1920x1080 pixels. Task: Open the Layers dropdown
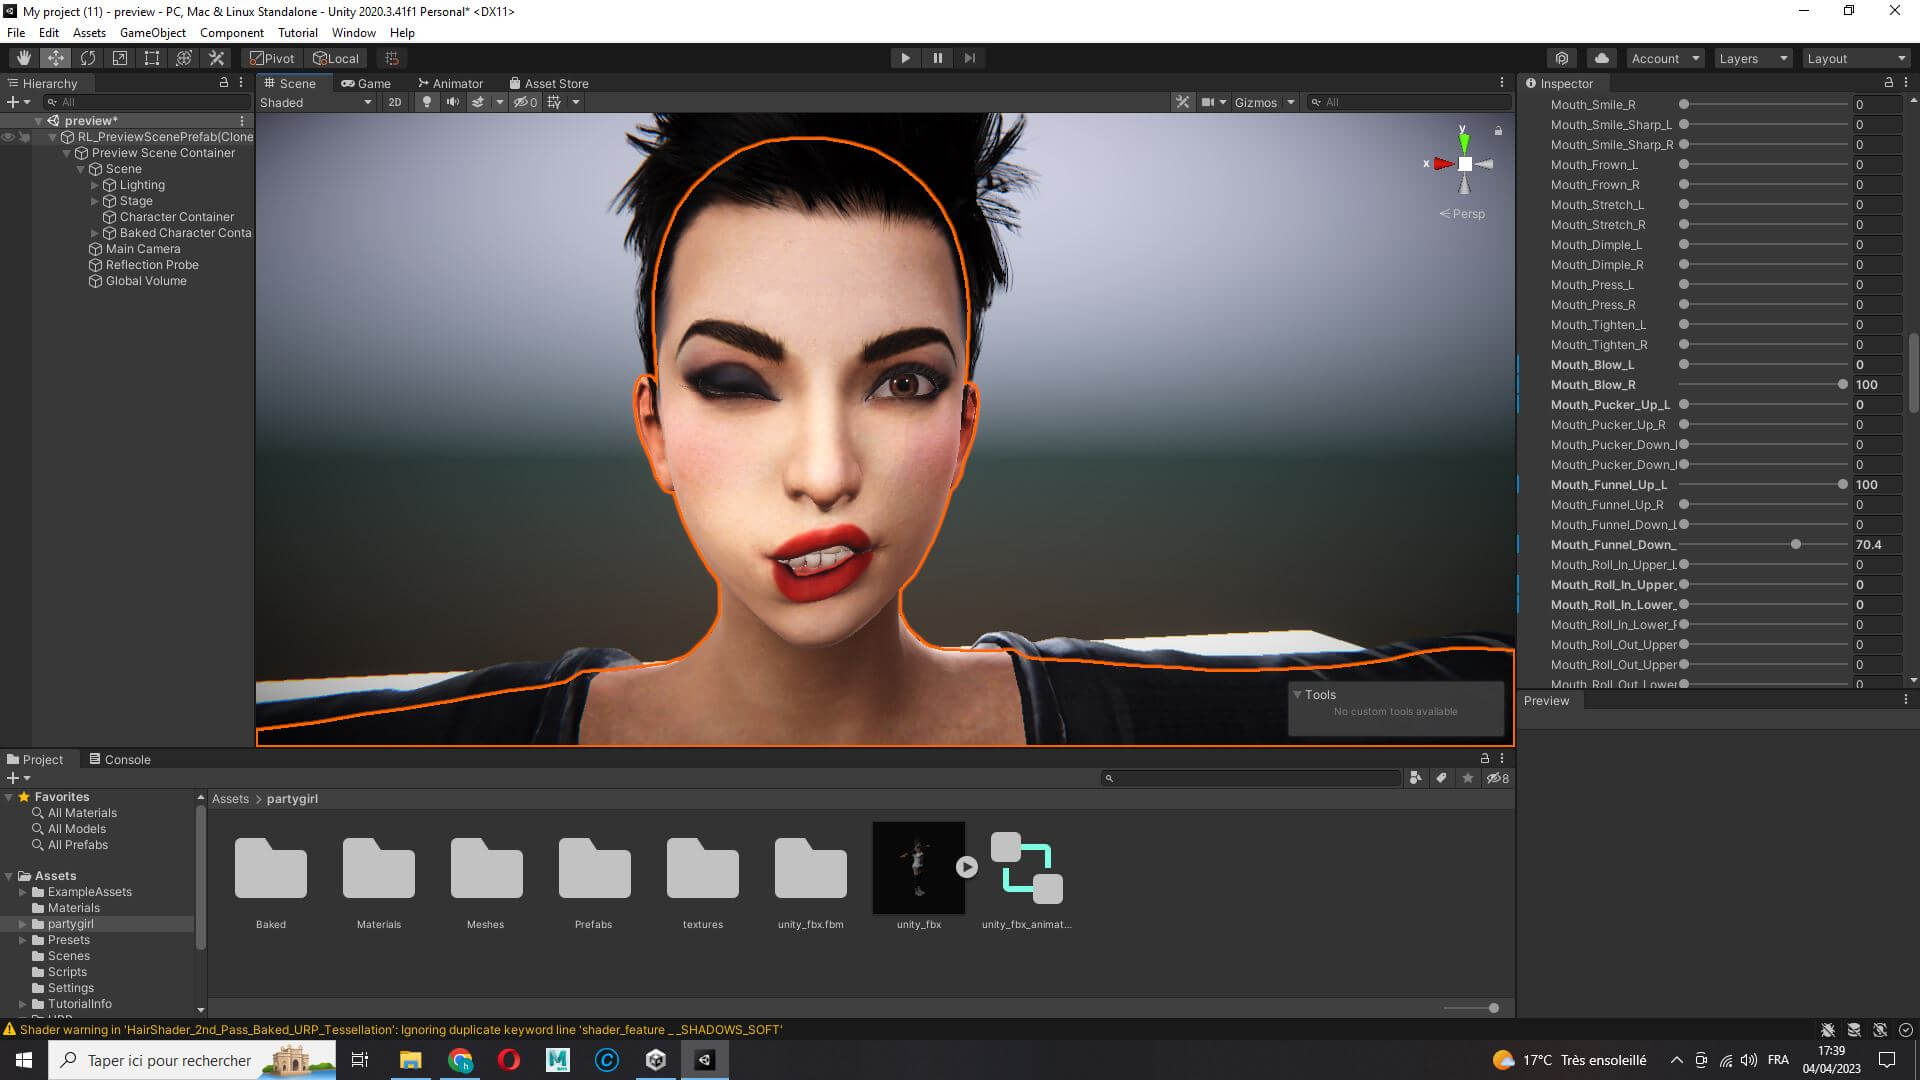pyautogui.click(x=1752, y=58)
